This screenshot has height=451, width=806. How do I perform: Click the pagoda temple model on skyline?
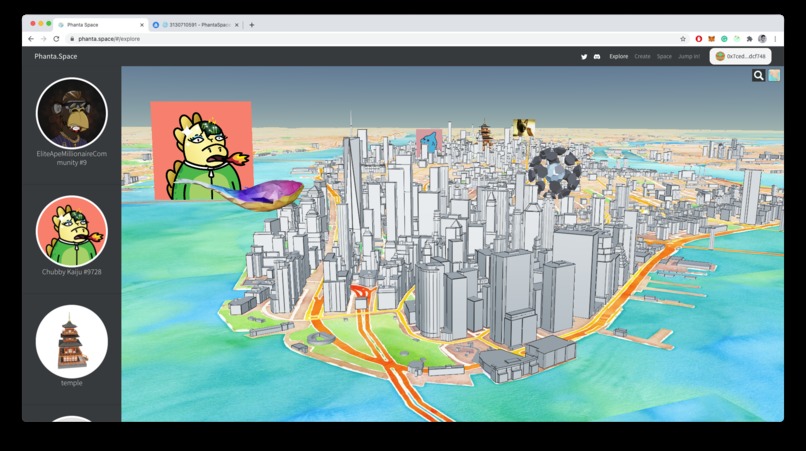point(485,134)
